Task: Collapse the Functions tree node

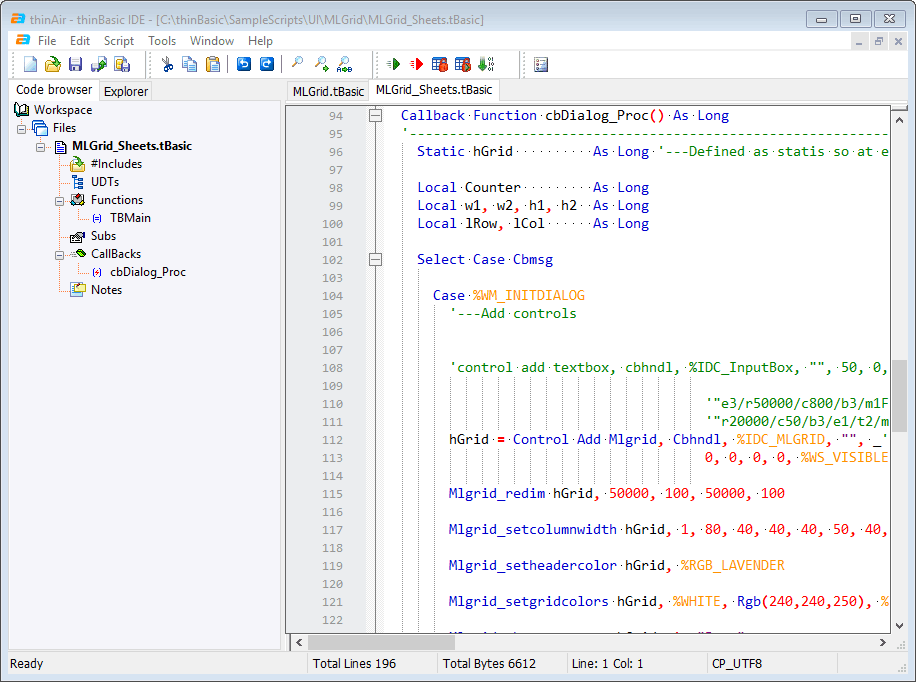Action: pyautogui.click(x=60, y=201)
